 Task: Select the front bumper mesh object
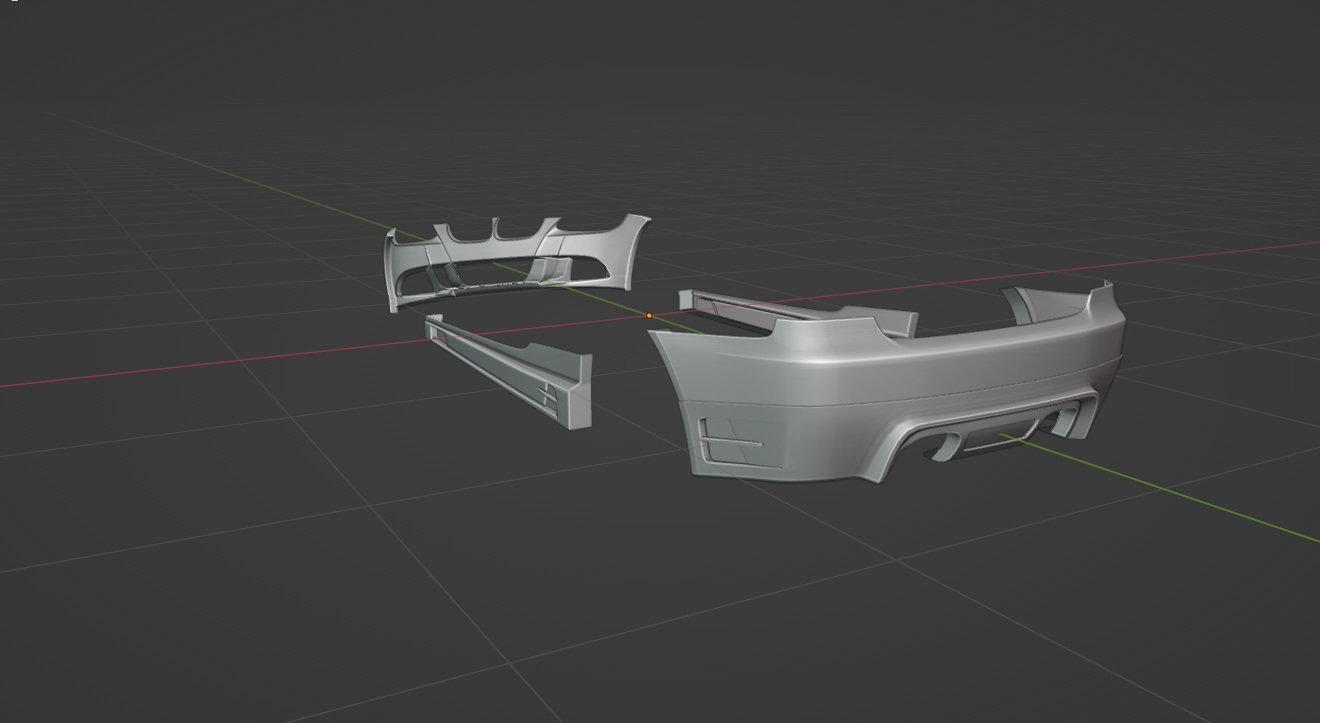(600, 262)
